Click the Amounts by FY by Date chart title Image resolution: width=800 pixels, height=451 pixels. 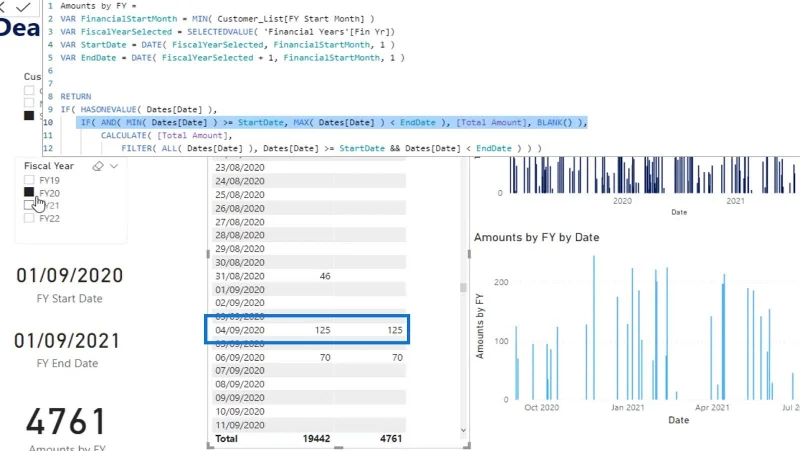pos(536,237)
